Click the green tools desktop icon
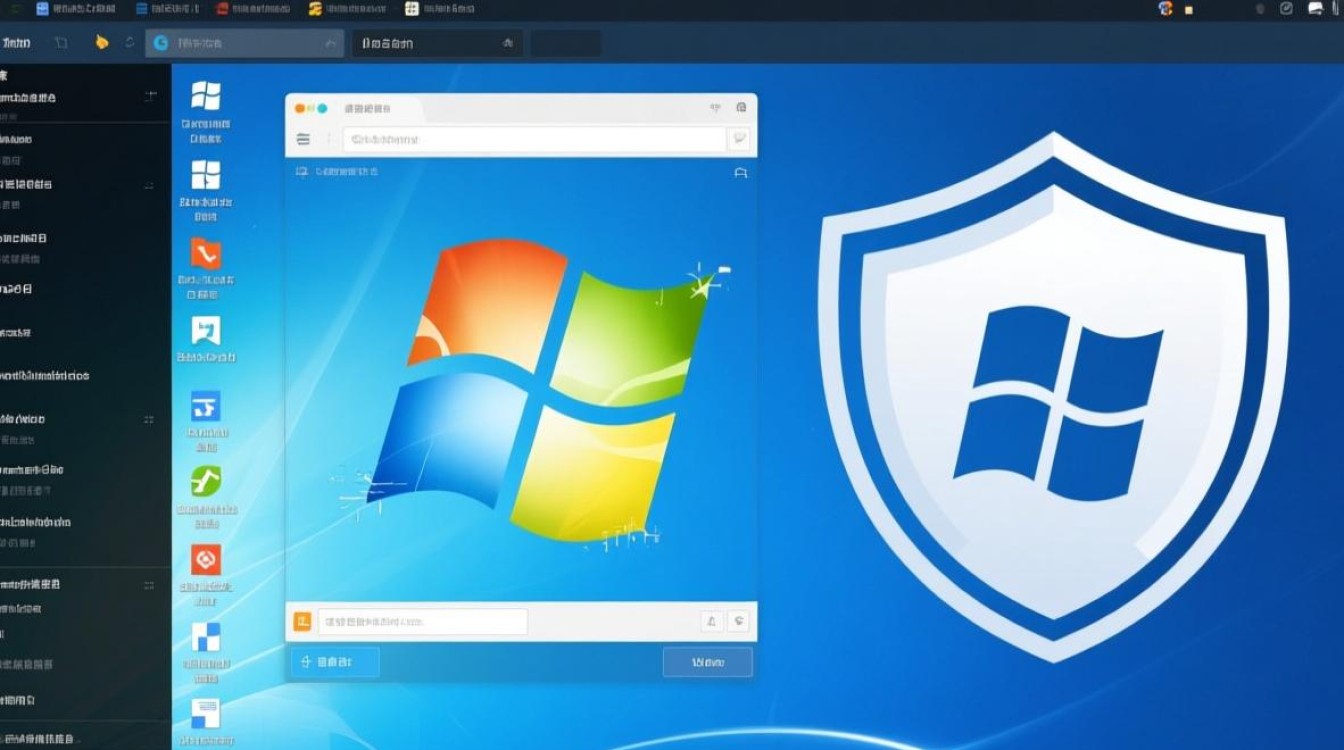This screenshot has height=750, width=1344. (206, 483)
